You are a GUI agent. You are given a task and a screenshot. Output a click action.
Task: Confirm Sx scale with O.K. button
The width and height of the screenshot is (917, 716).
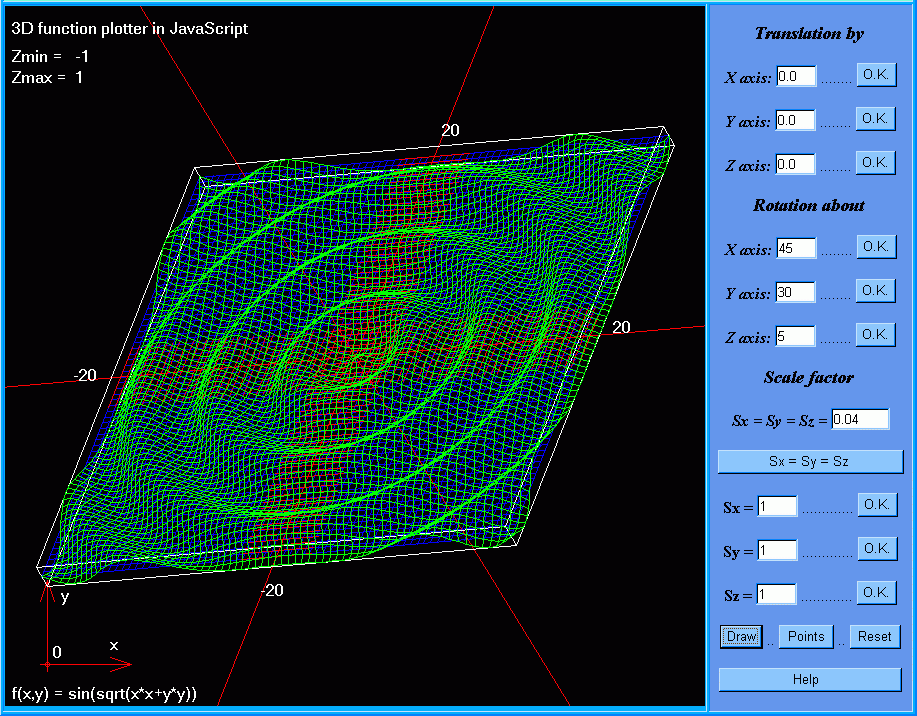877,505
